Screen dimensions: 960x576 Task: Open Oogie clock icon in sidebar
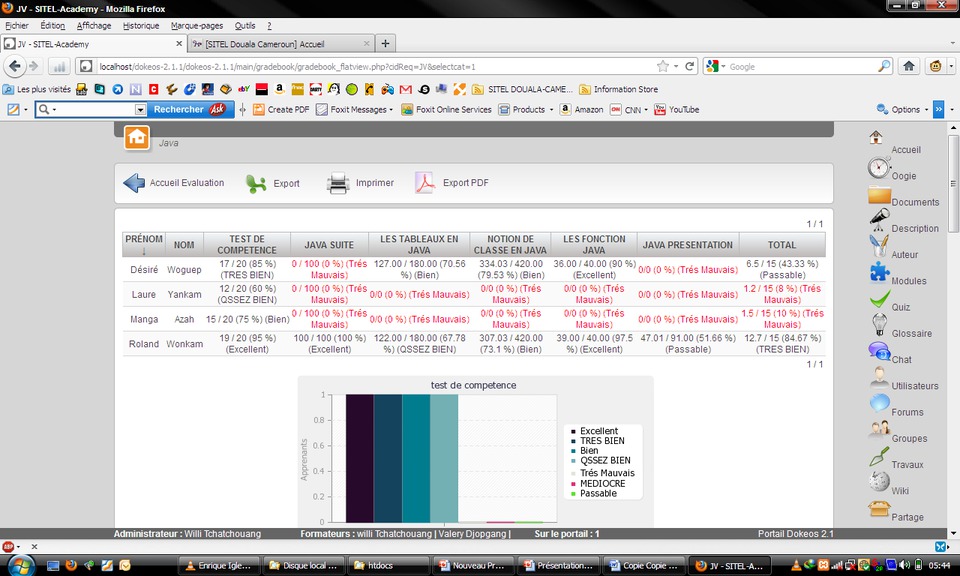(x=879, y=167)
